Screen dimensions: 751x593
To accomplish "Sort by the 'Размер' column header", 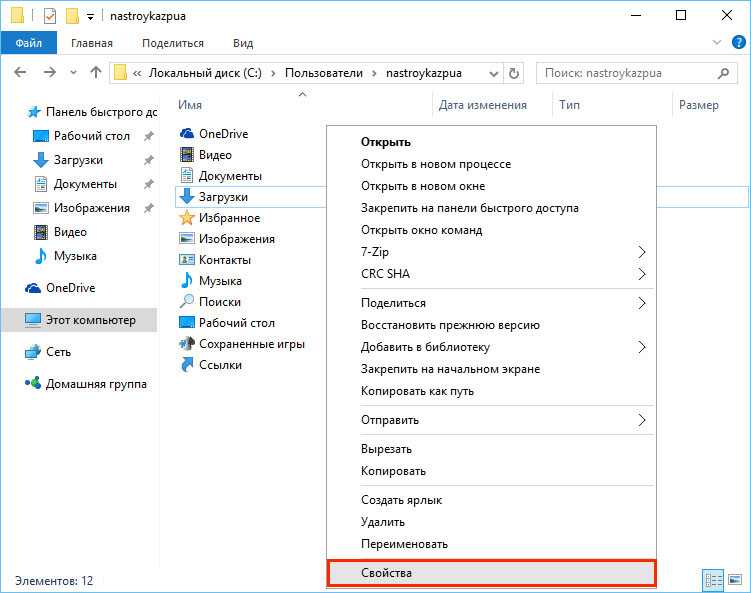I will tap(699, 105).
